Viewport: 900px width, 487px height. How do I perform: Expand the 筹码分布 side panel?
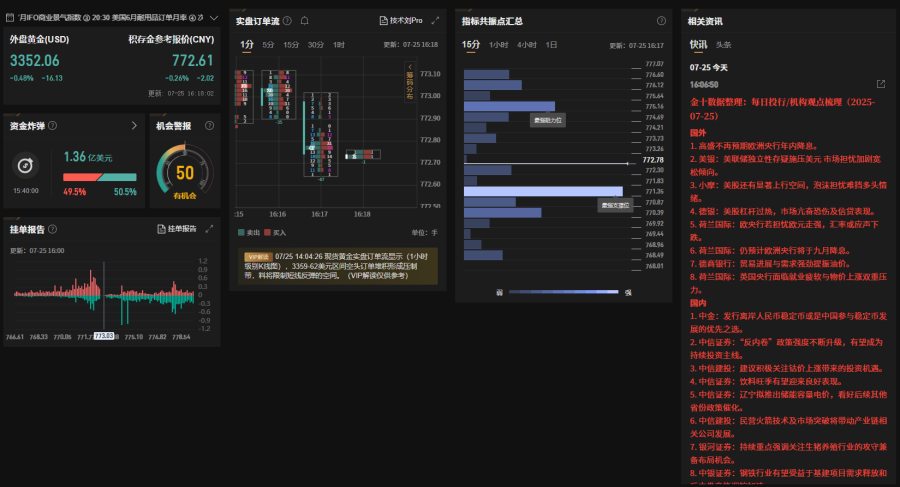click(x=410, y=82)
